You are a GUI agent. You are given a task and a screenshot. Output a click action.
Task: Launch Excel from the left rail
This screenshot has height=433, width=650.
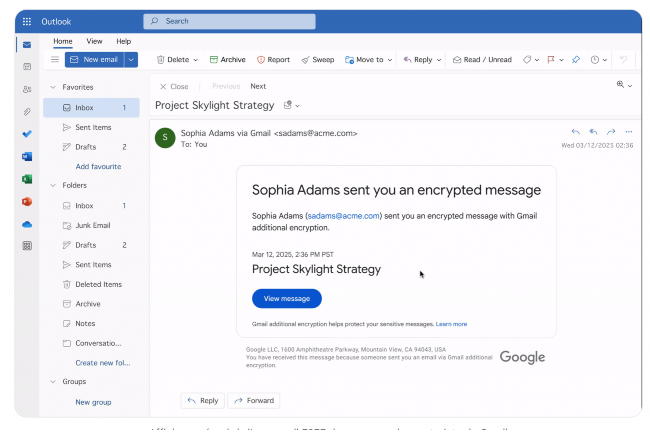(x=27, y=179)
